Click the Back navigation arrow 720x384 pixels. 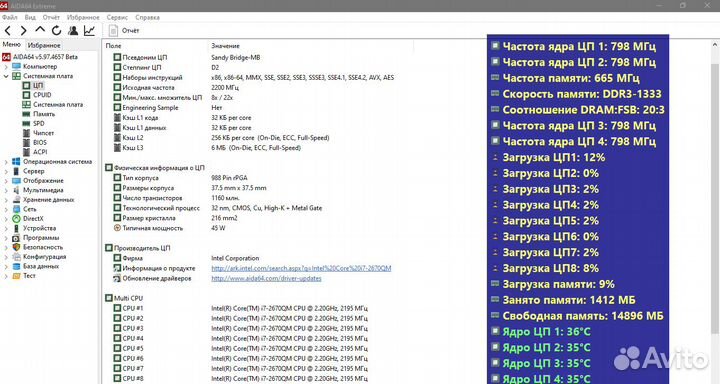(8, 31)
